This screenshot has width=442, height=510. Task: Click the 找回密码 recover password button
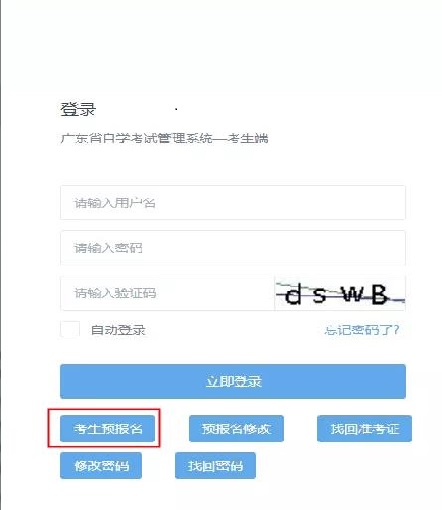[215, 465]
